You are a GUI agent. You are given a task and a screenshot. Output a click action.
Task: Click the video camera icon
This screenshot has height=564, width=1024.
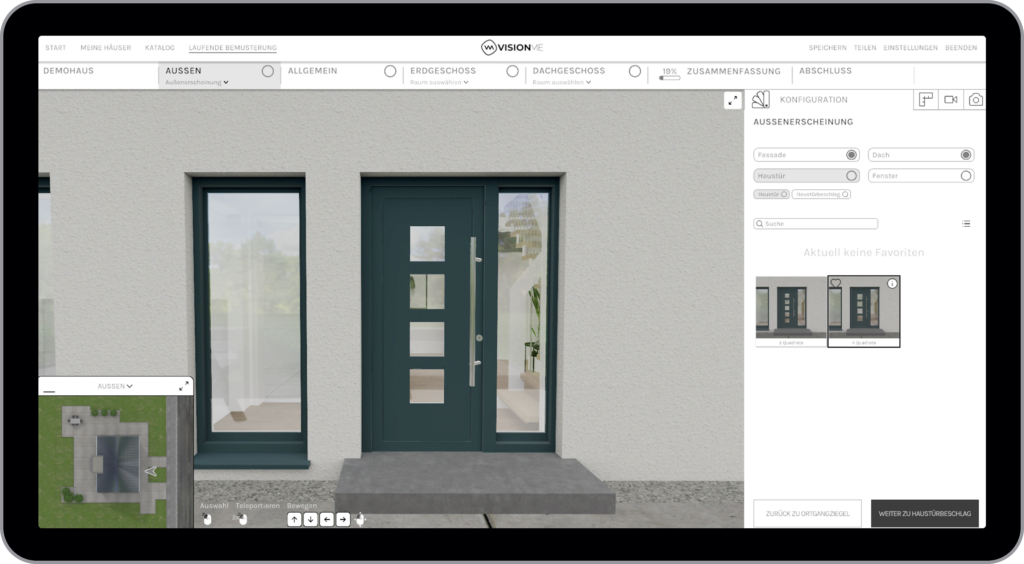(x=950, y=100)
